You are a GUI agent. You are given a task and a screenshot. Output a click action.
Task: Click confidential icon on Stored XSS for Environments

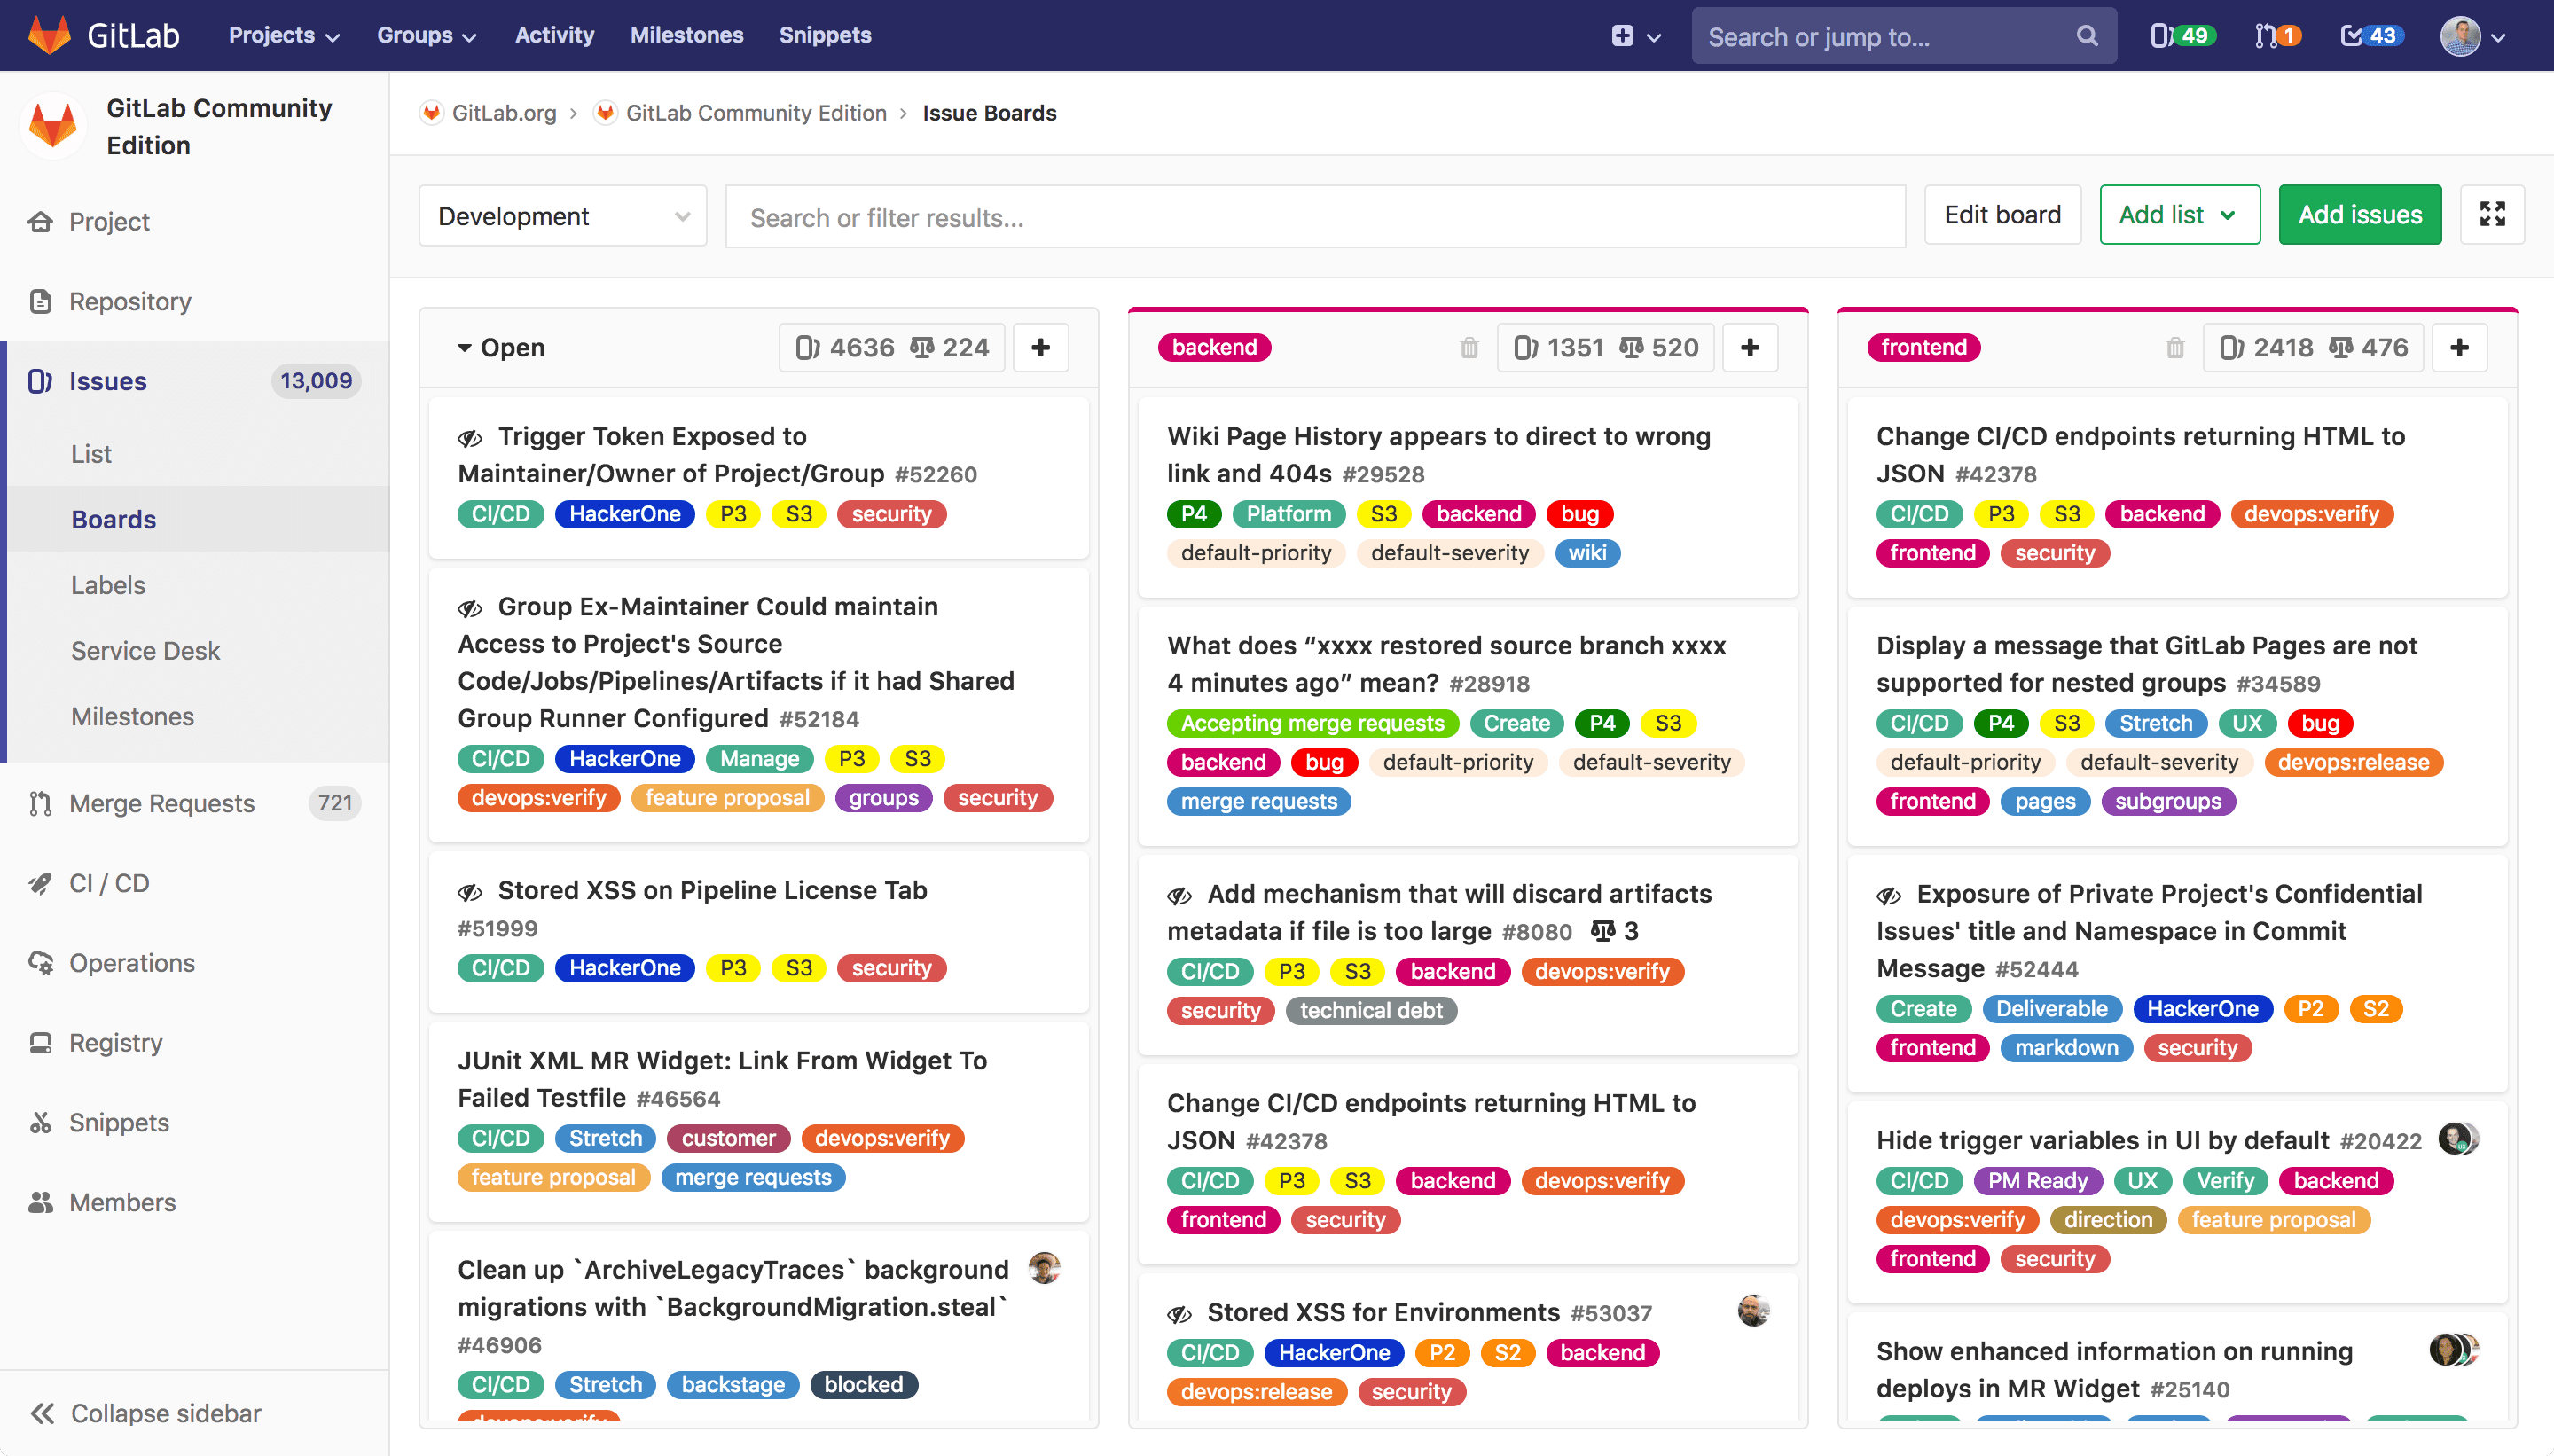tap(1182, 1312)
